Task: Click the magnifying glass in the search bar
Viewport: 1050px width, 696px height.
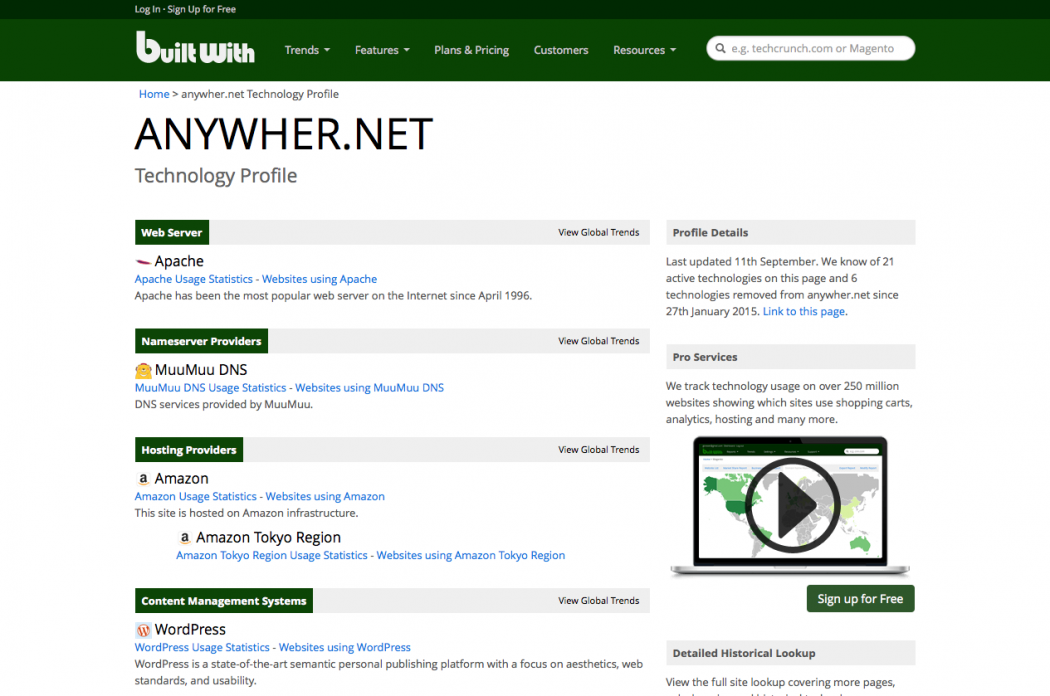Action: pyautogui.click(x=720, y=47)
